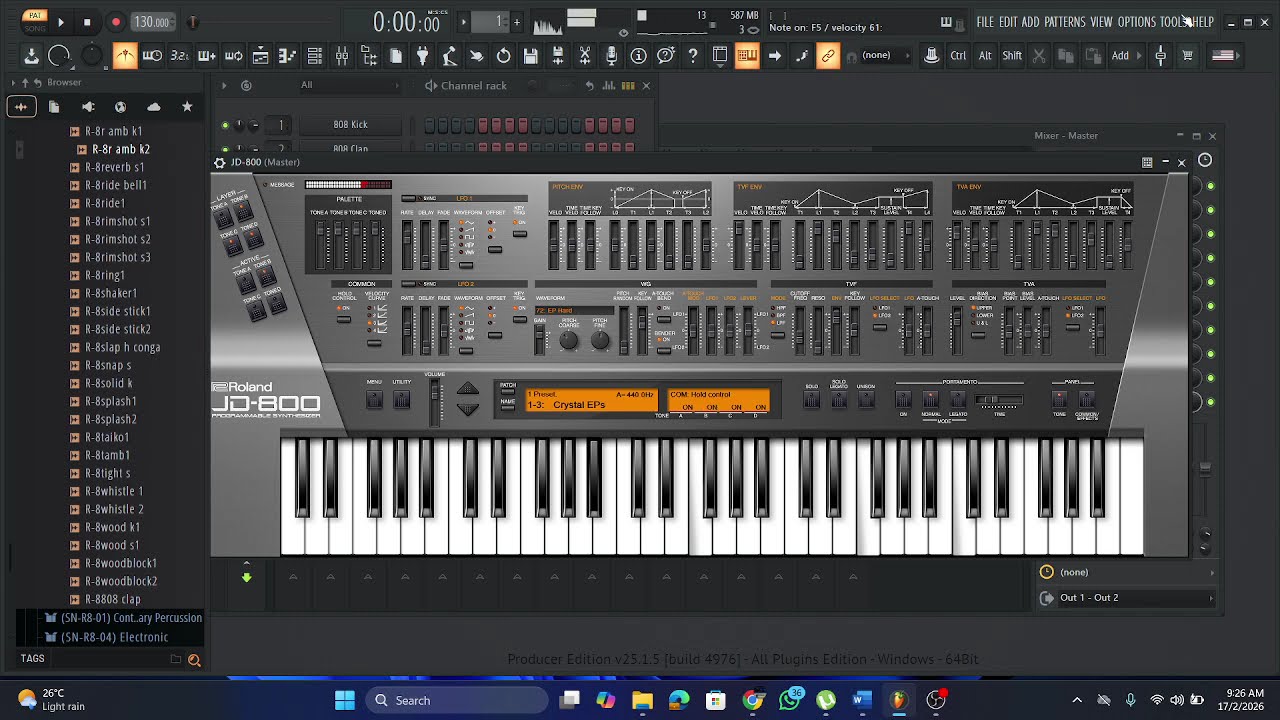This screenshot has width=1280, height=720.
Task: Expand the (SN-R8-01) Percussion folder
Action: (x=131, y=617)
